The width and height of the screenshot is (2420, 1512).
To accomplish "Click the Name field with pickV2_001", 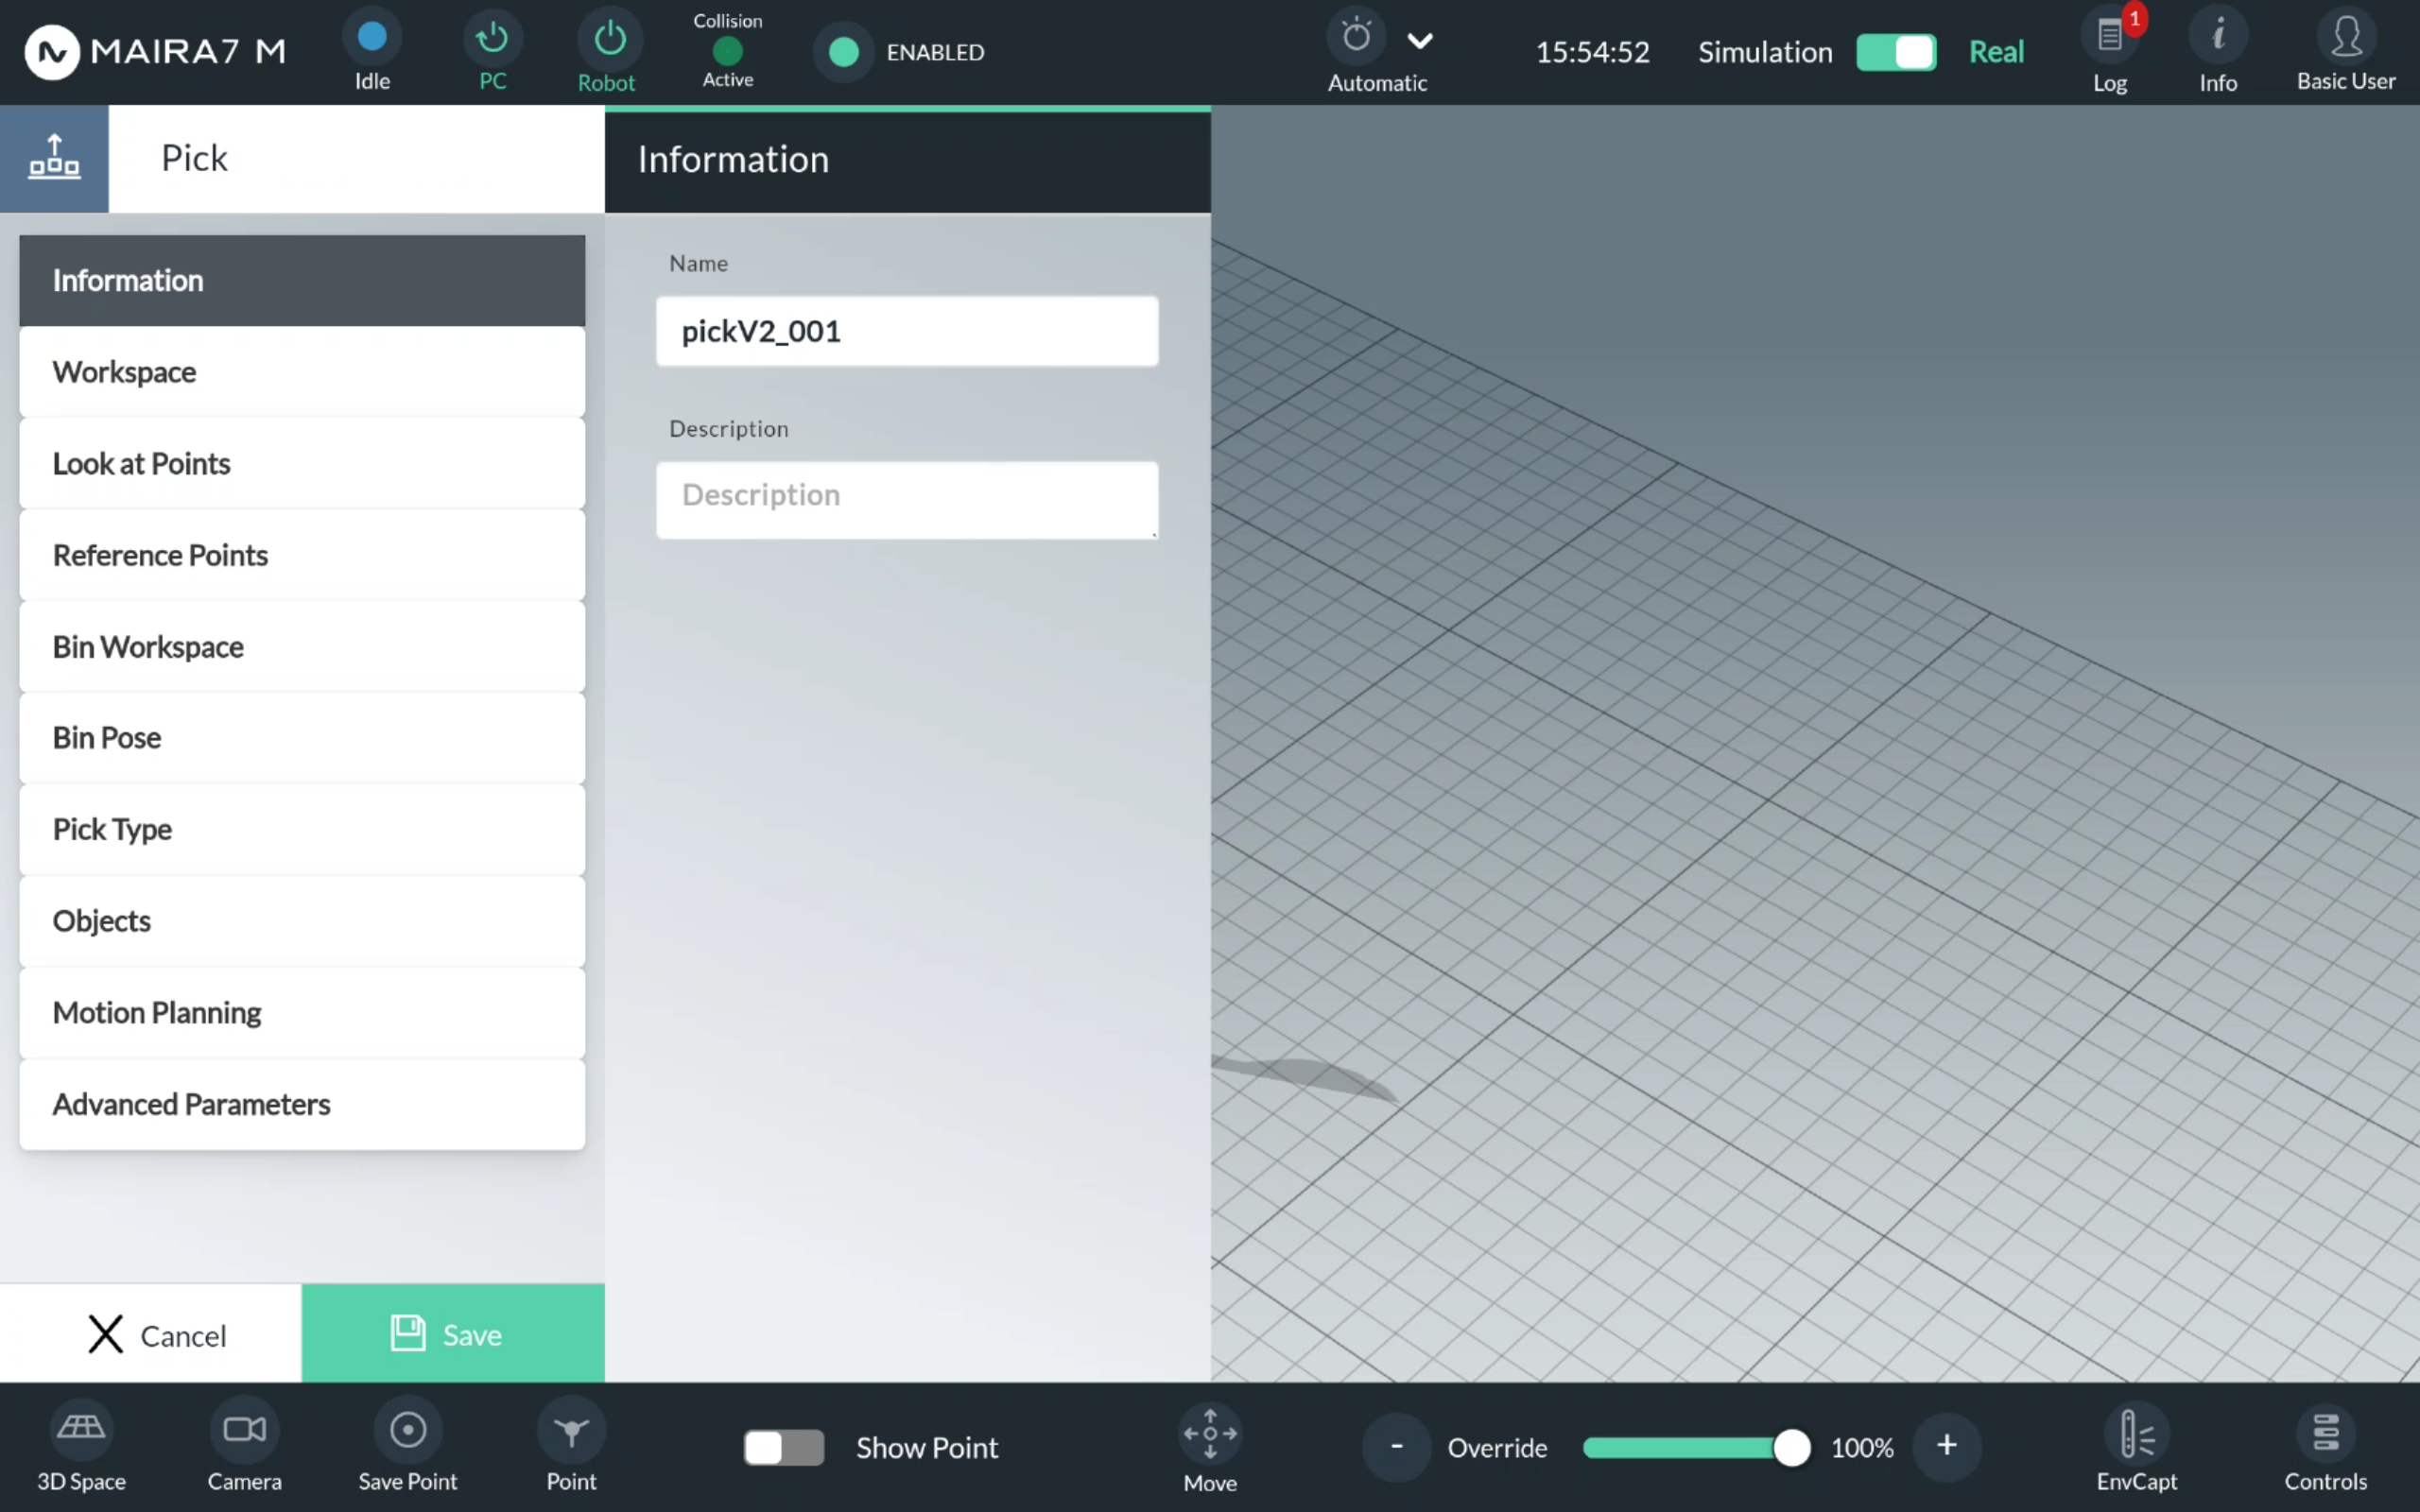I will tap(907, 331).
